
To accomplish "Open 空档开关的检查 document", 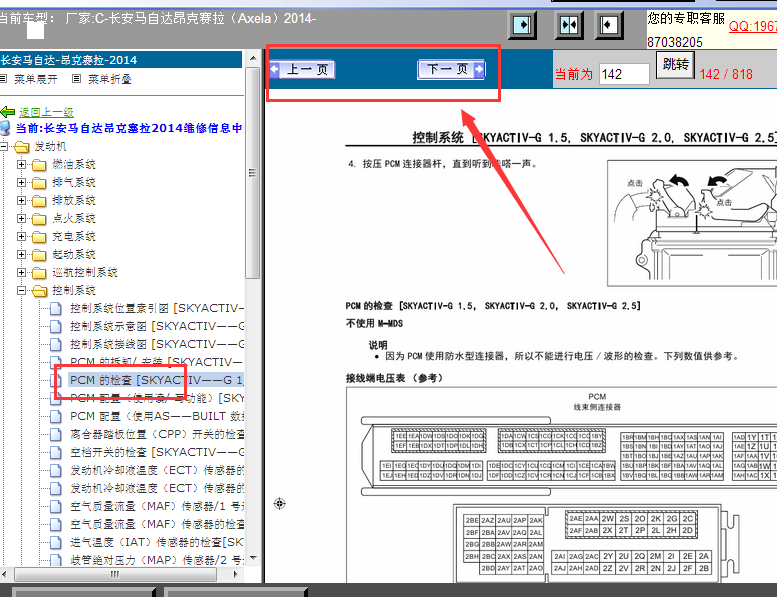I will (x=157, y=452).
